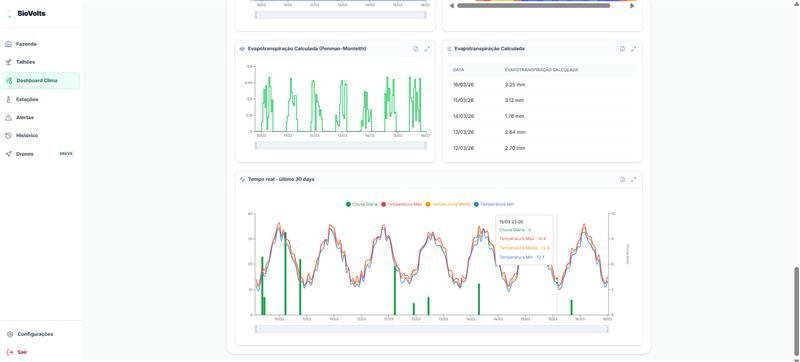Click the pulse icon beside Tempo real title
800x362 pixels.
(242, 179)
